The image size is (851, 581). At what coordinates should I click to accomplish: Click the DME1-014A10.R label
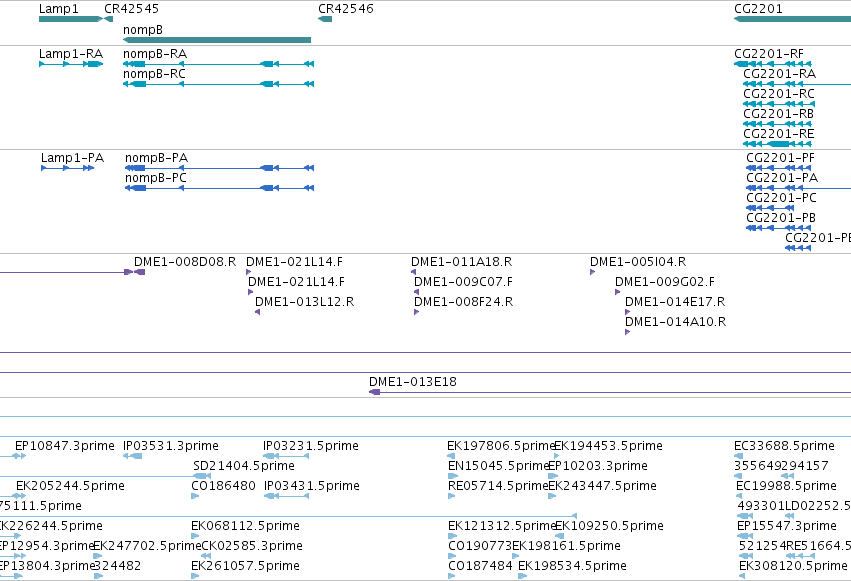[x=676, y=322]
